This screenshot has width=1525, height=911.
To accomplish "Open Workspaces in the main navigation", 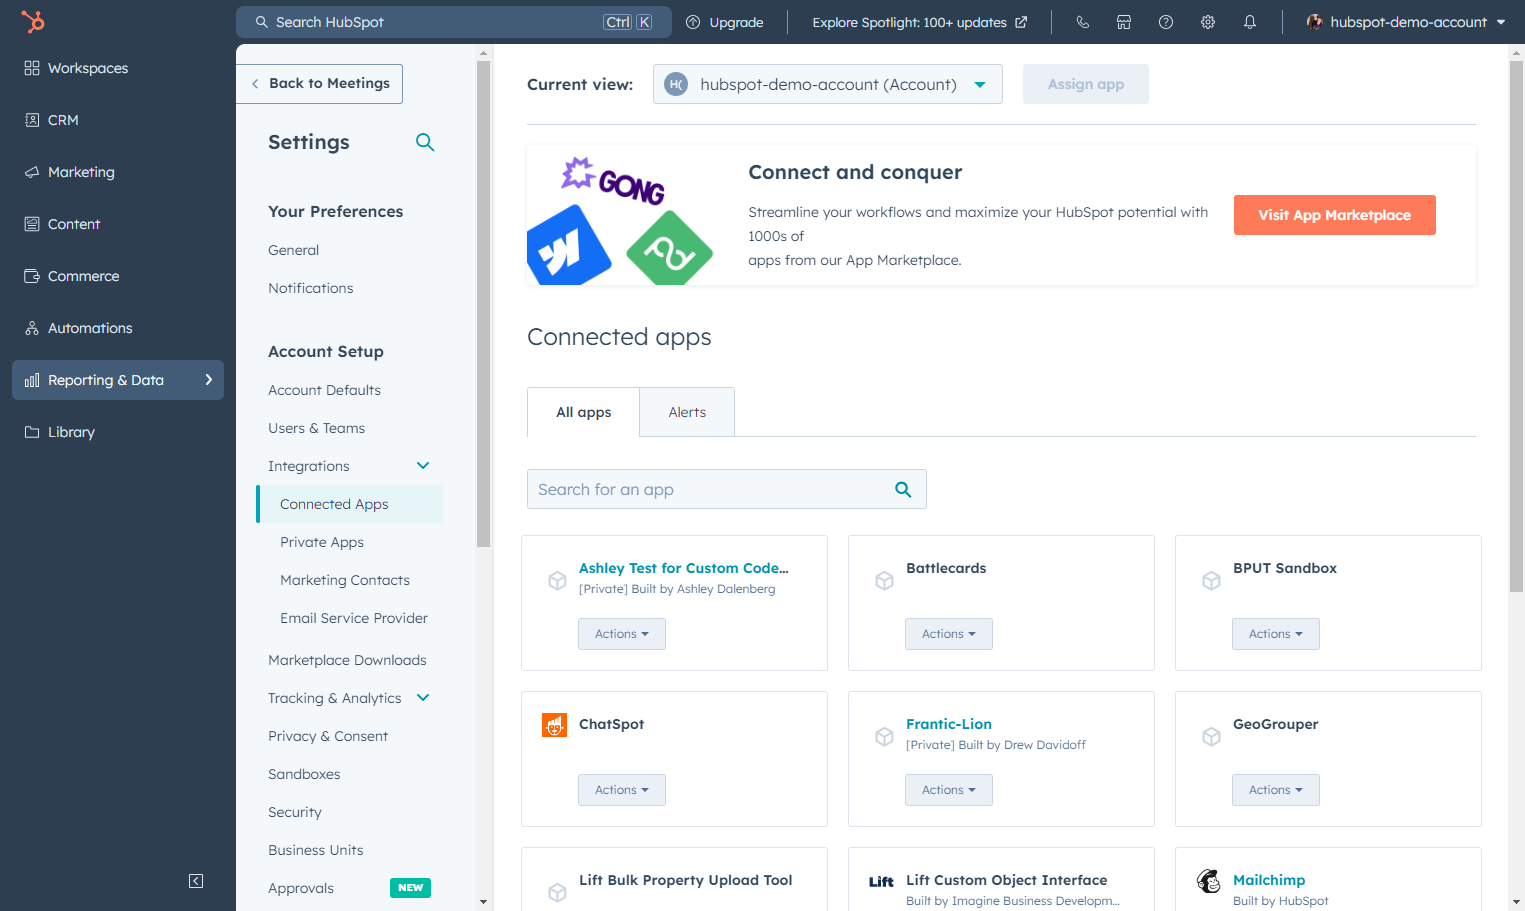I will pyautogui.click(x=118, y=68).
